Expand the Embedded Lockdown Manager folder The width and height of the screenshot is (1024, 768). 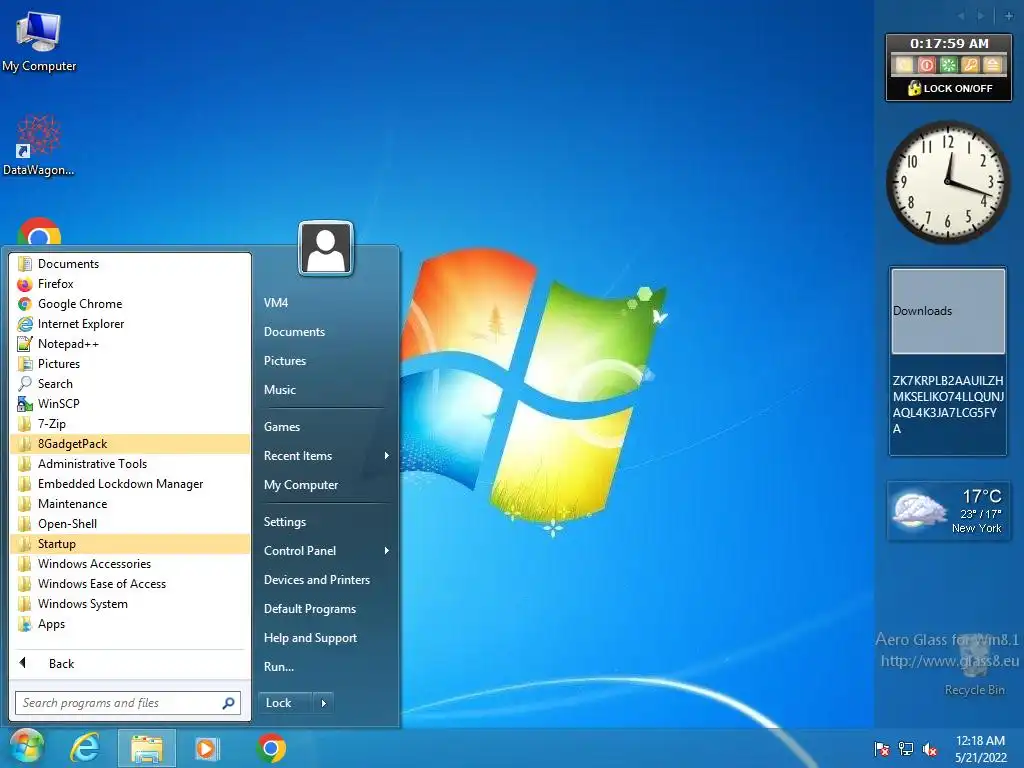click(x=130, y=484)
